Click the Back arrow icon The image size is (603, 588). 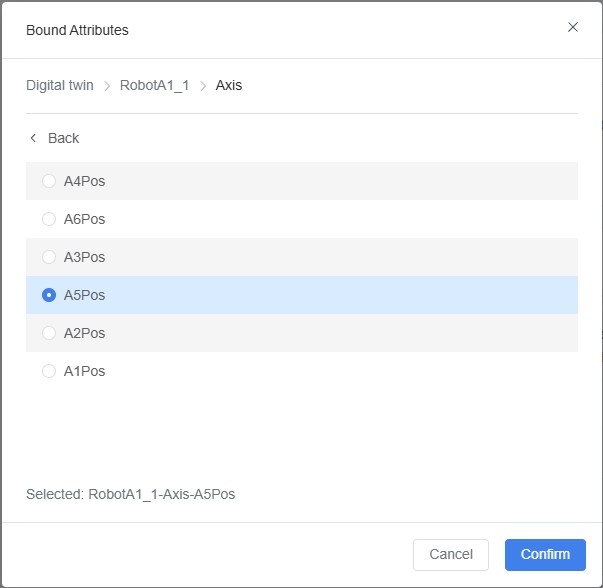pyautogui.click(x=33, y=138)
